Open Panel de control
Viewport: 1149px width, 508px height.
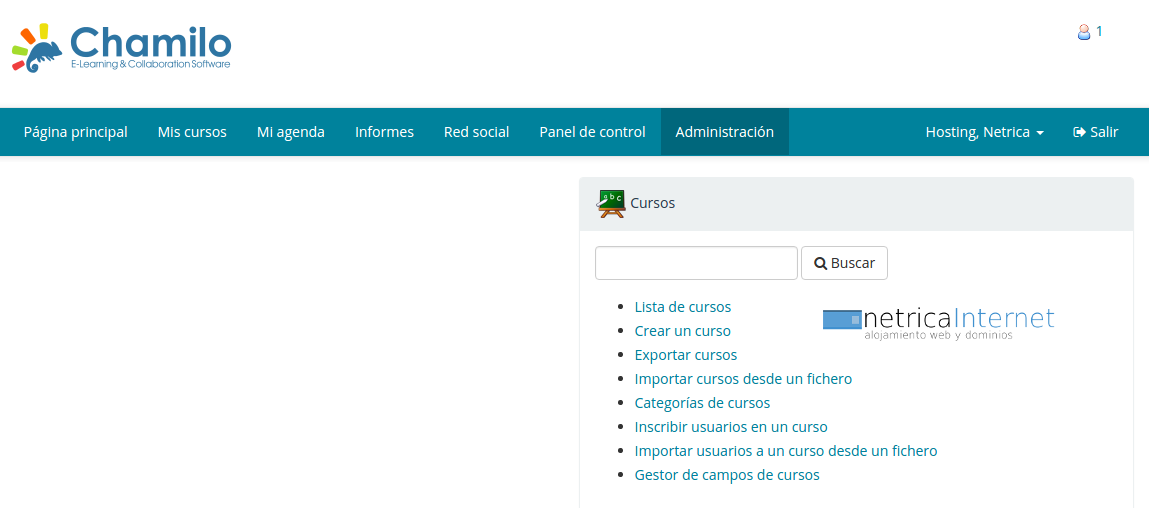point(592,132)
